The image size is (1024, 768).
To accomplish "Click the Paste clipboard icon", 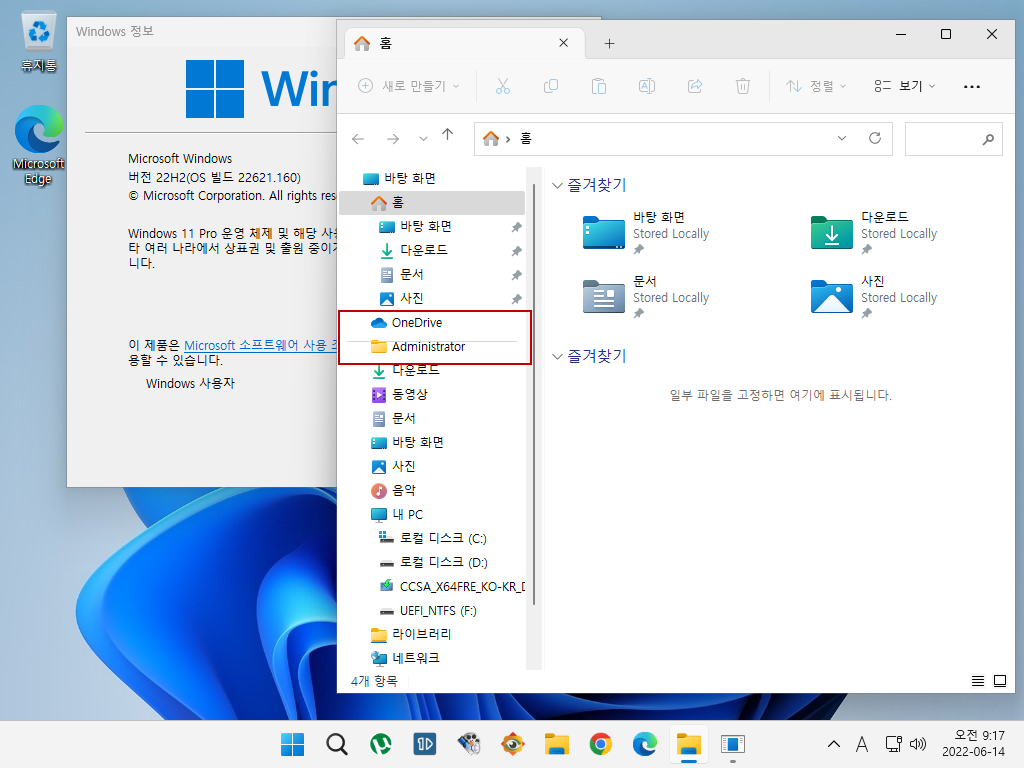I will click(599, 86).
